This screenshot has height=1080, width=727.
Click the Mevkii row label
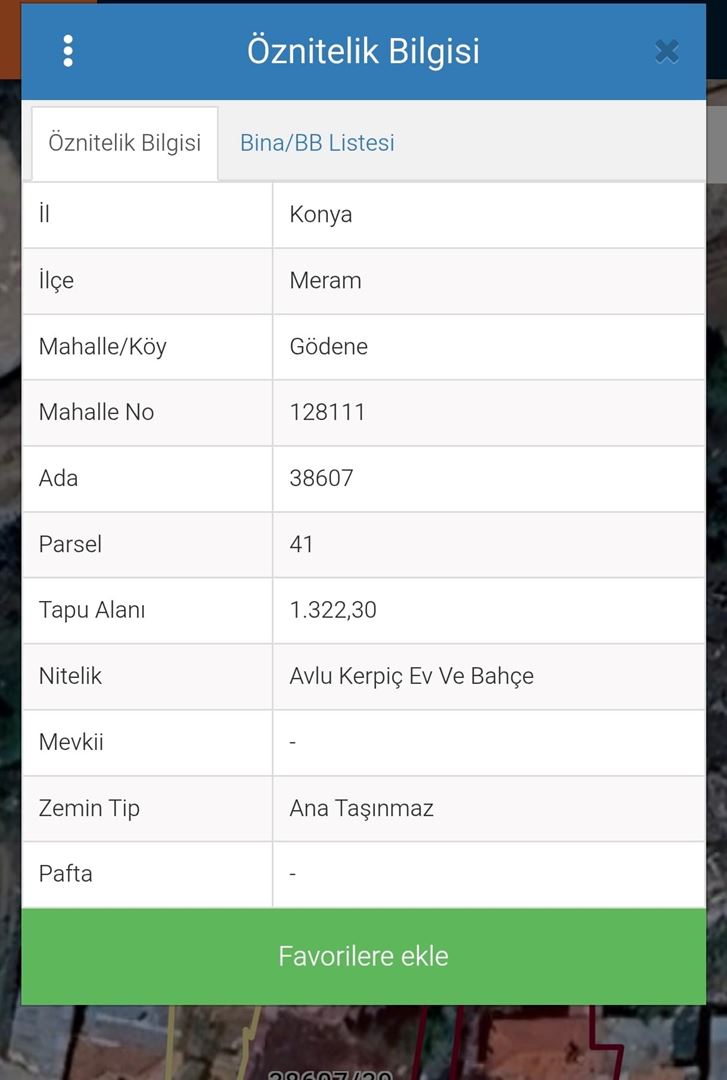click(71, 742)
